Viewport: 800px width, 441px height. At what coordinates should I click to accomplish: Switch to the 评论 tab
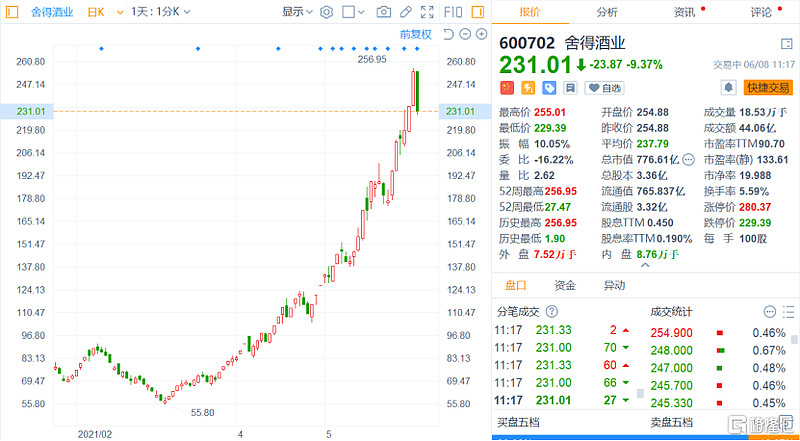point(761,12)
